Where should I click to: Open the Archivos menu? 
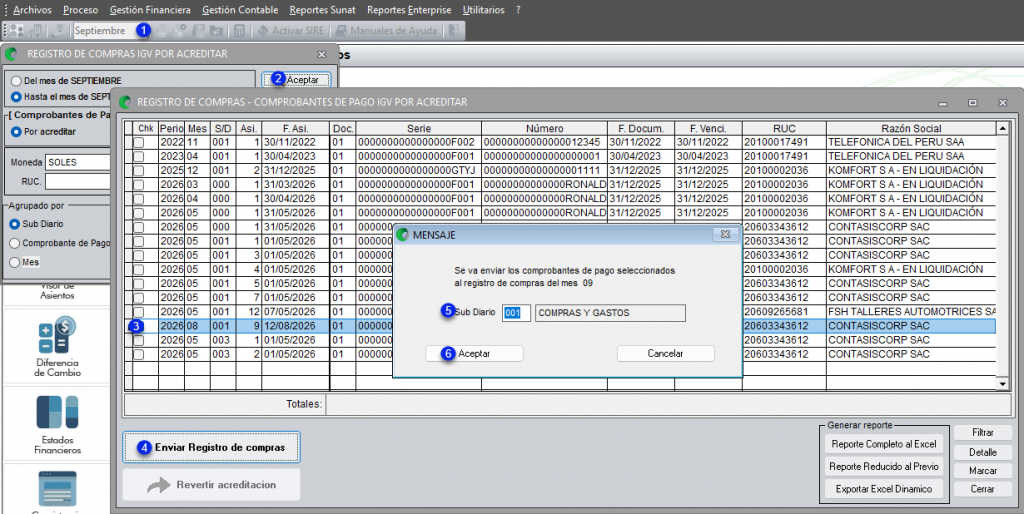[x=32, y=10]
